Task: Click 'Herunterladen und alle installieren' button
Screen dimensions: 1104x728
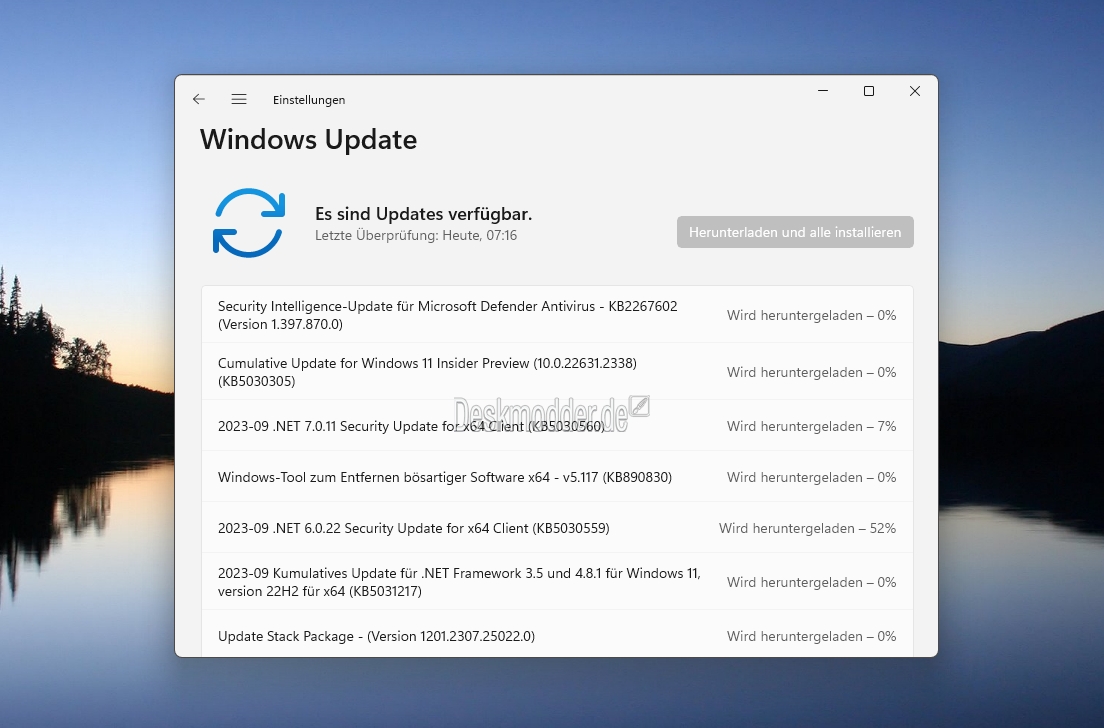Action: (x=795, y=232)
